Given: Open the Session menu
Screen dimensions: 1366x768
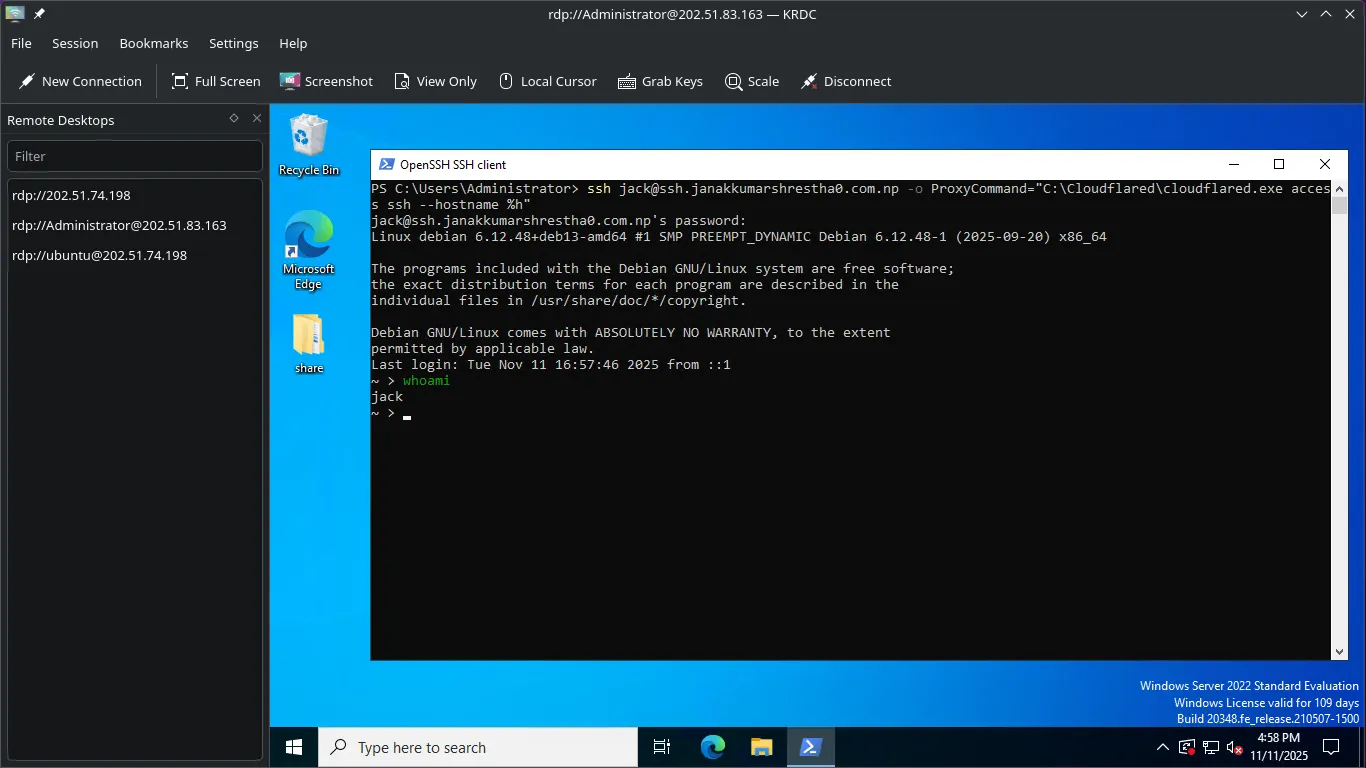Looking at the screenshot, I should click(75, 44).
